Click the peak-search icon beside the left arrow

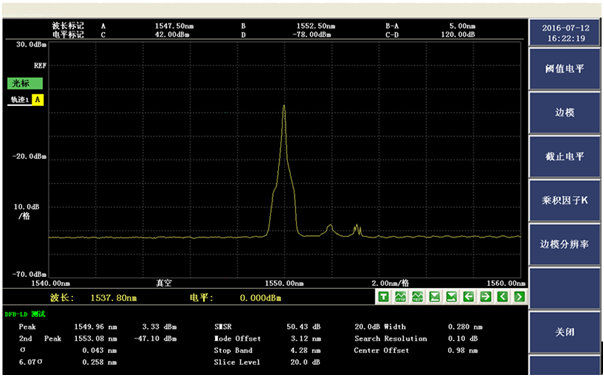coord(451,297)
